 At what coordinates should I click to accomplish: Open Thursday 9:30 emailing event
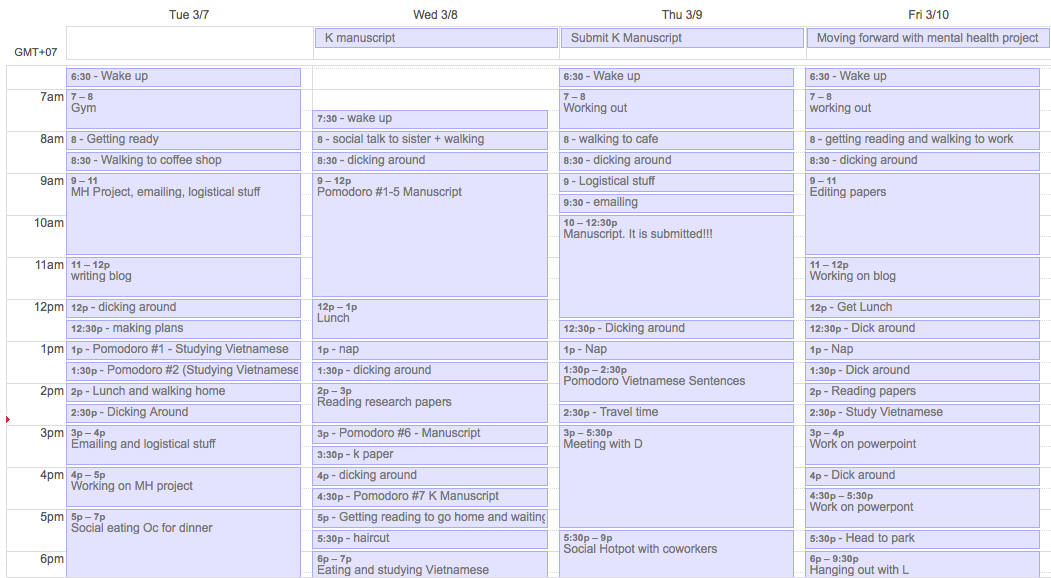pyautogui.click(x=676, y=203)
